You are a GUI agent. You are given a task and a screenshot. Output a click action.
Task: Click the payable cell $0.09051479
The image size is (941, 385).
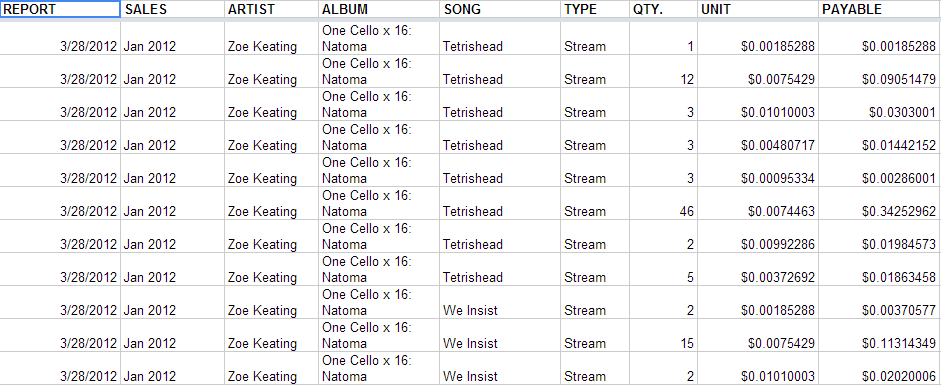pyautogui.click(x=880, y=71)
